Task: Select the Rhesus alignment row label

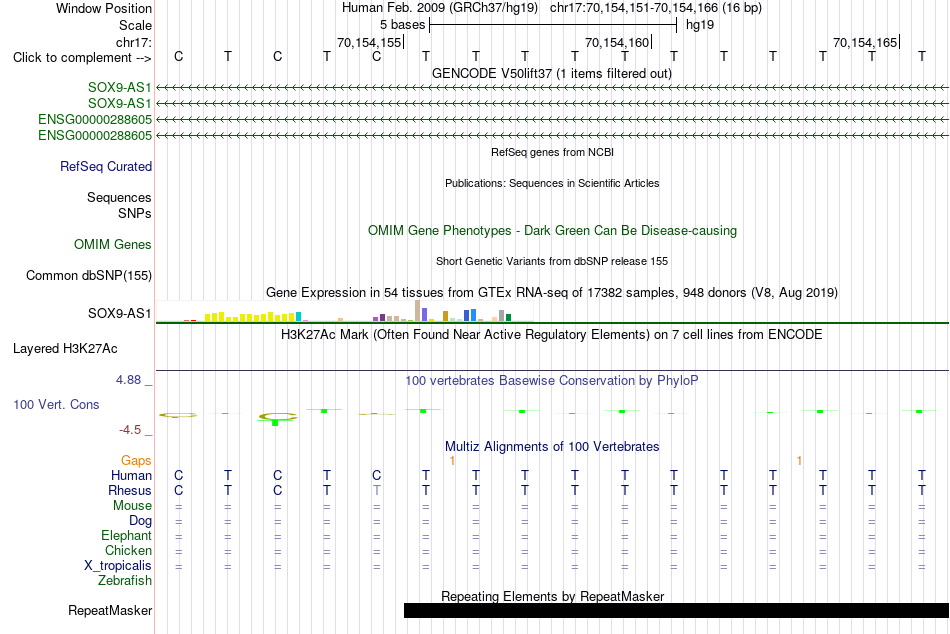Action: 130,490
